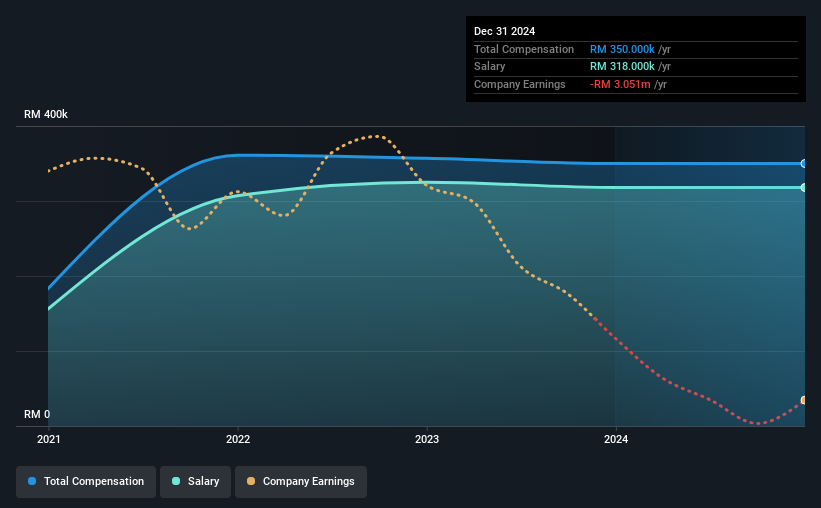Viewport: 821px width, 508px height.
Task: Click the RM 0 y-axis label
Action: pyautogui.click(x=37, y=414)
